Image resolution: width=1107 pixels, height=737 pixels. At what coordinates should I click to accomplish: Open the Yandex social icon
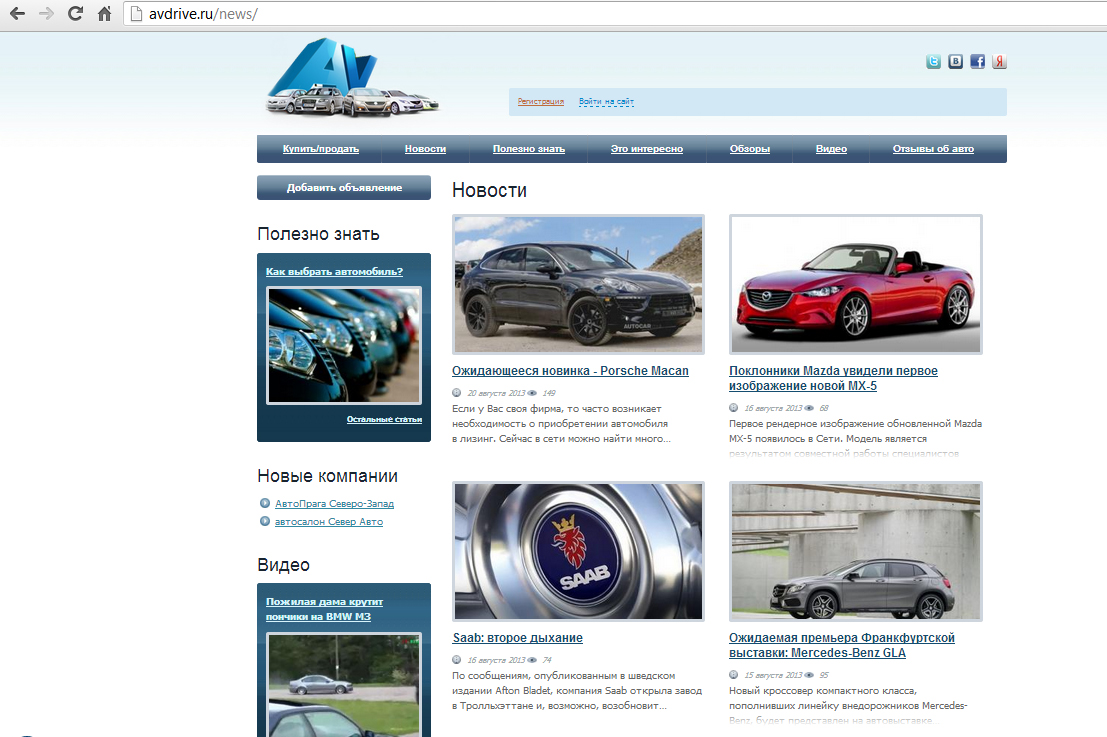click(999, 61)
